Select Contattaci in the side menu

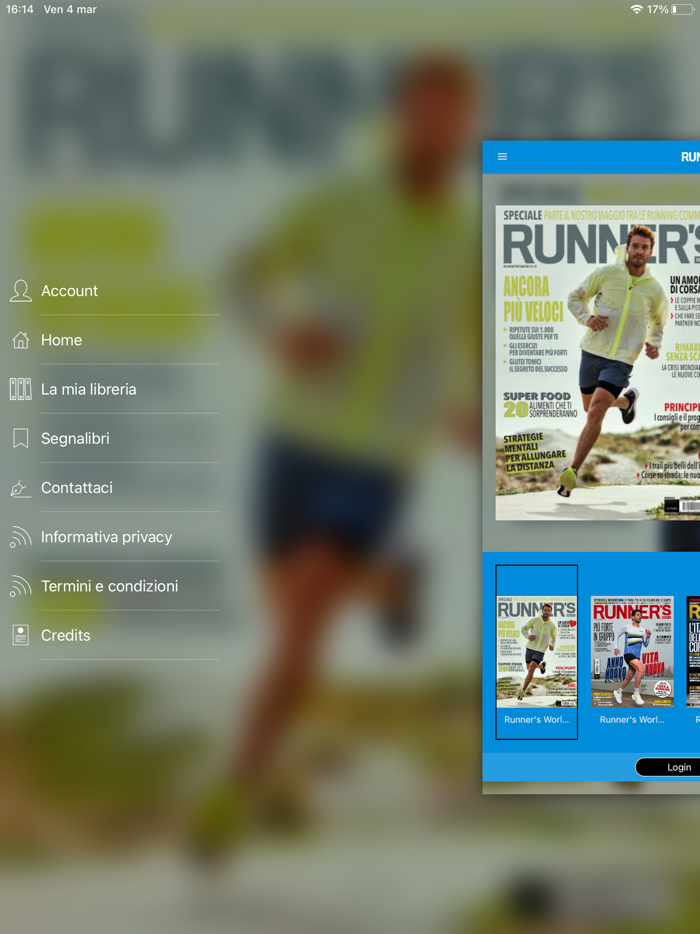[114, 488]
